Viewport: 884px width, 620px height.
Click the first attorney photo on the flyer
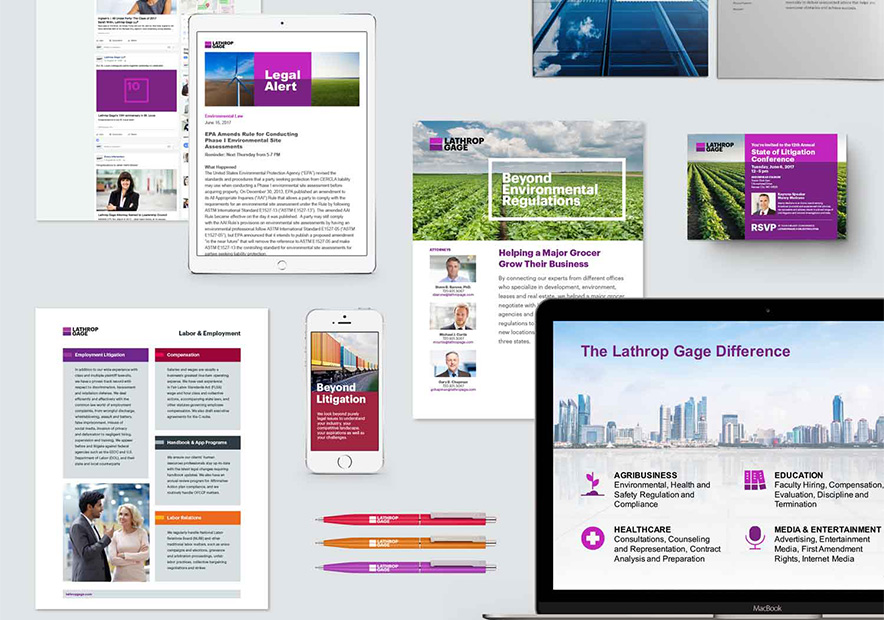453,269
